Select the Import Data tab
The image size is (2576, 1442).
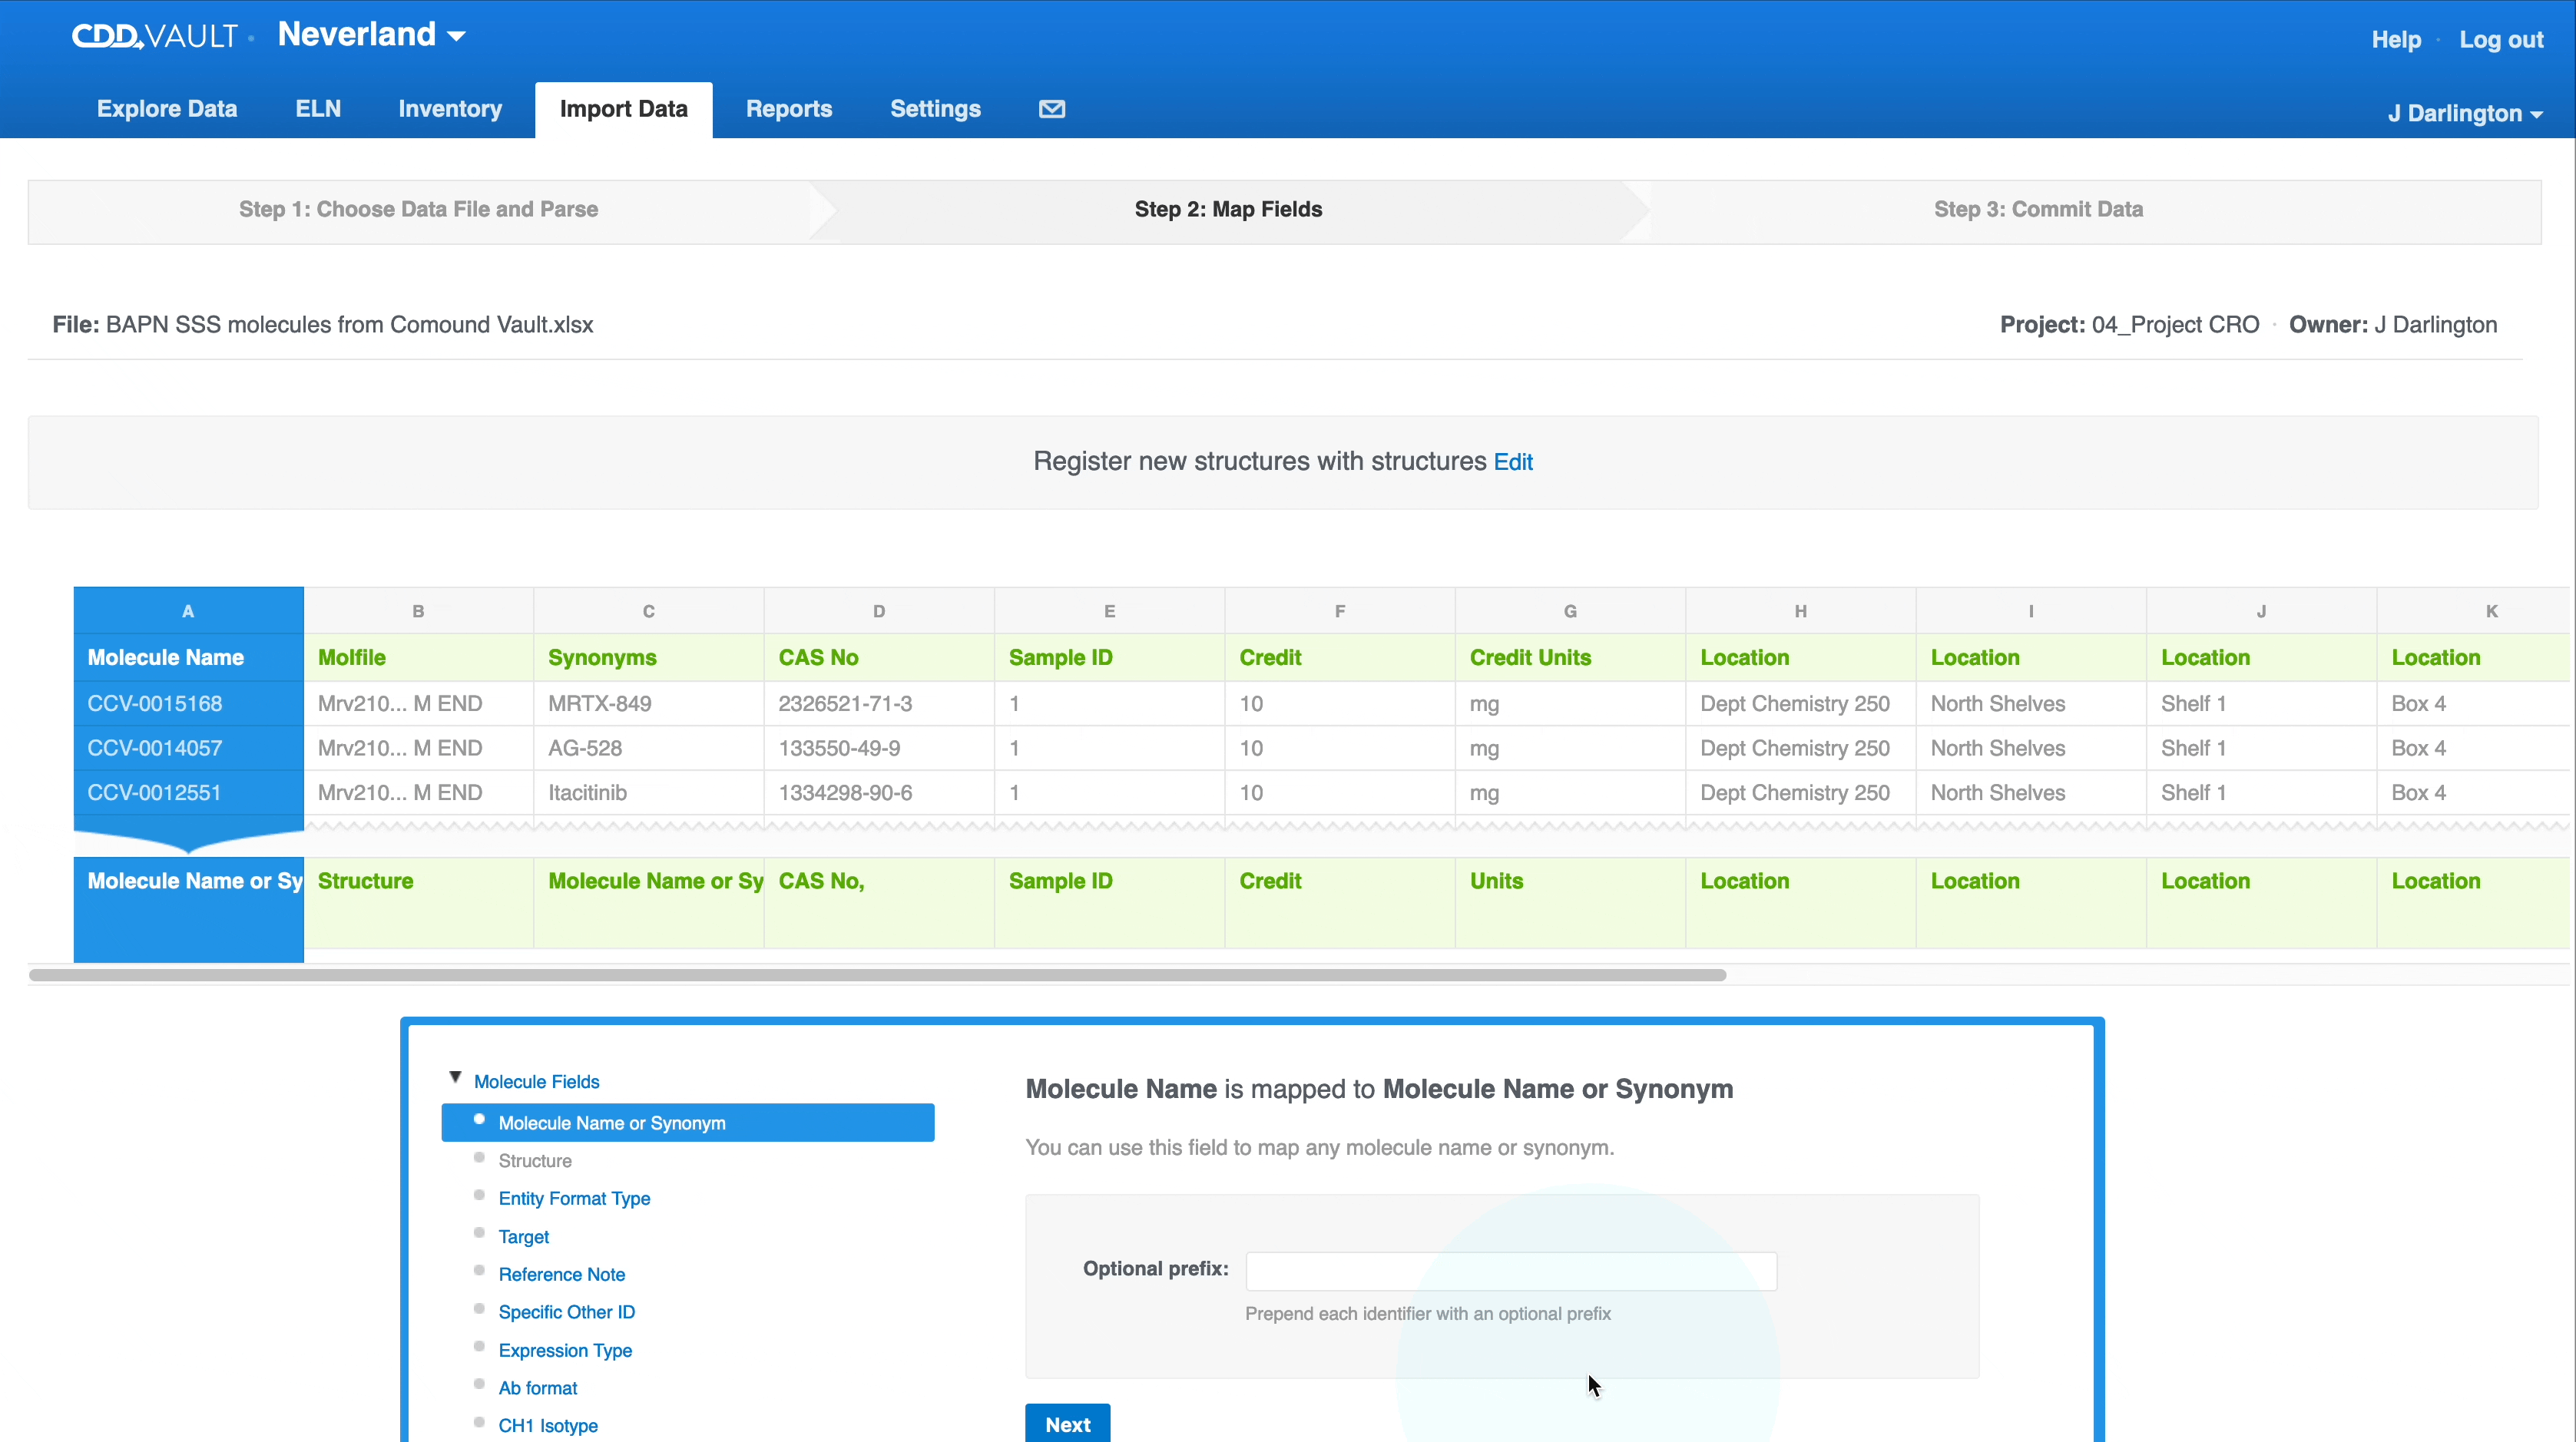point(623,109)
